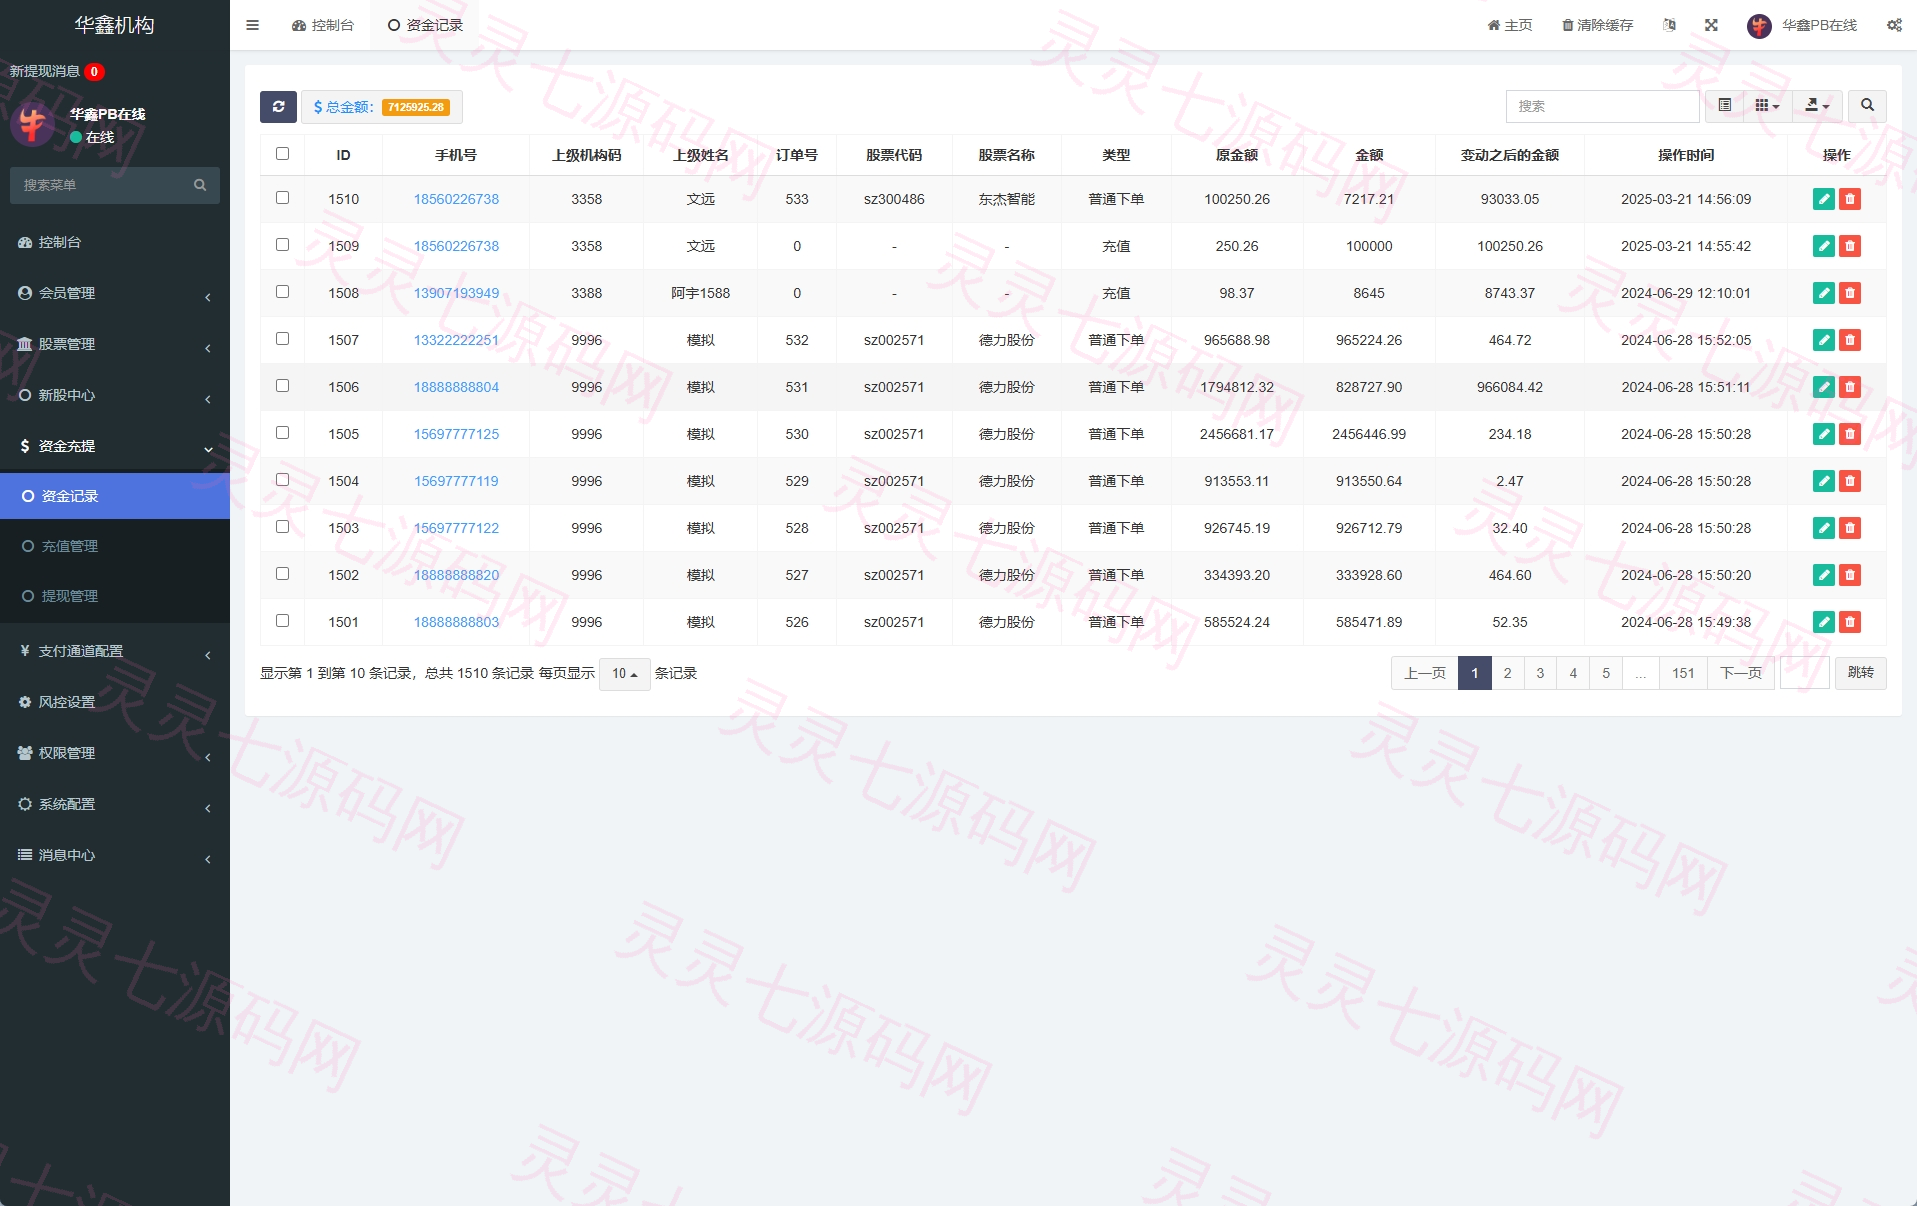Go to last page 151
This screenshot has width=1917, height=1206.
pos(1683,673)
